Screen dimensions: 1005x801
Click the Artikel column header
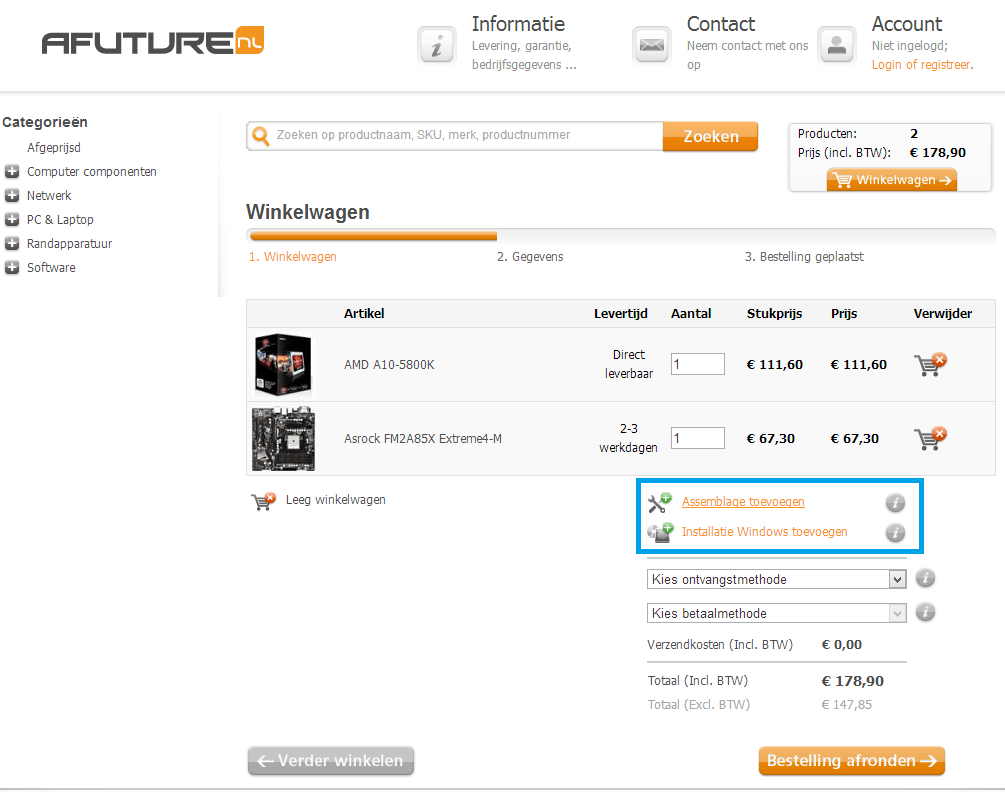[364, 313]
